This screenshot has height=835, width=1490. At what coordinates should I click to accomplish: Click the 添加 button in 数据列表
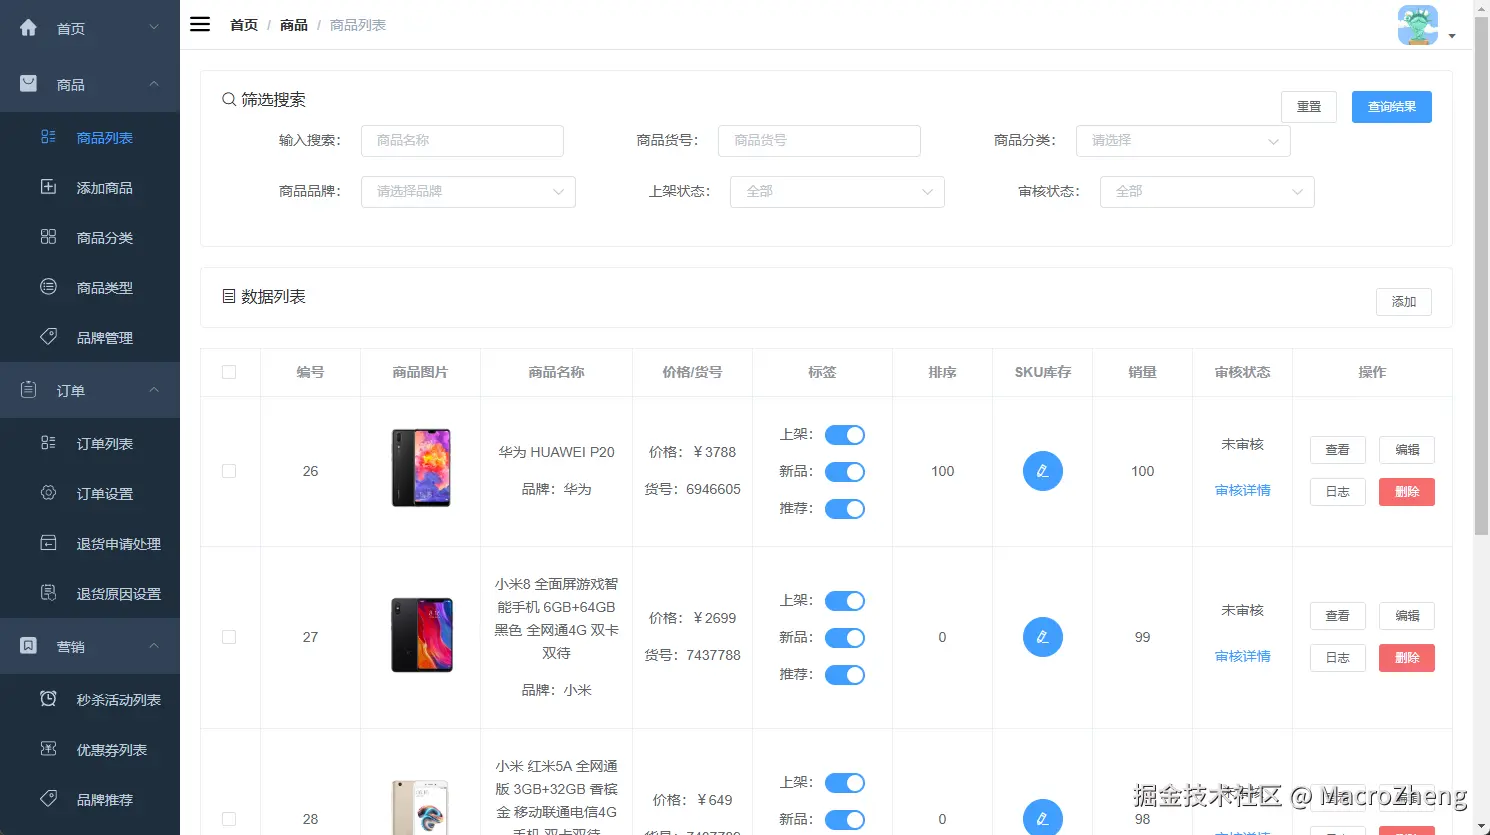[x=1403, y=302]
